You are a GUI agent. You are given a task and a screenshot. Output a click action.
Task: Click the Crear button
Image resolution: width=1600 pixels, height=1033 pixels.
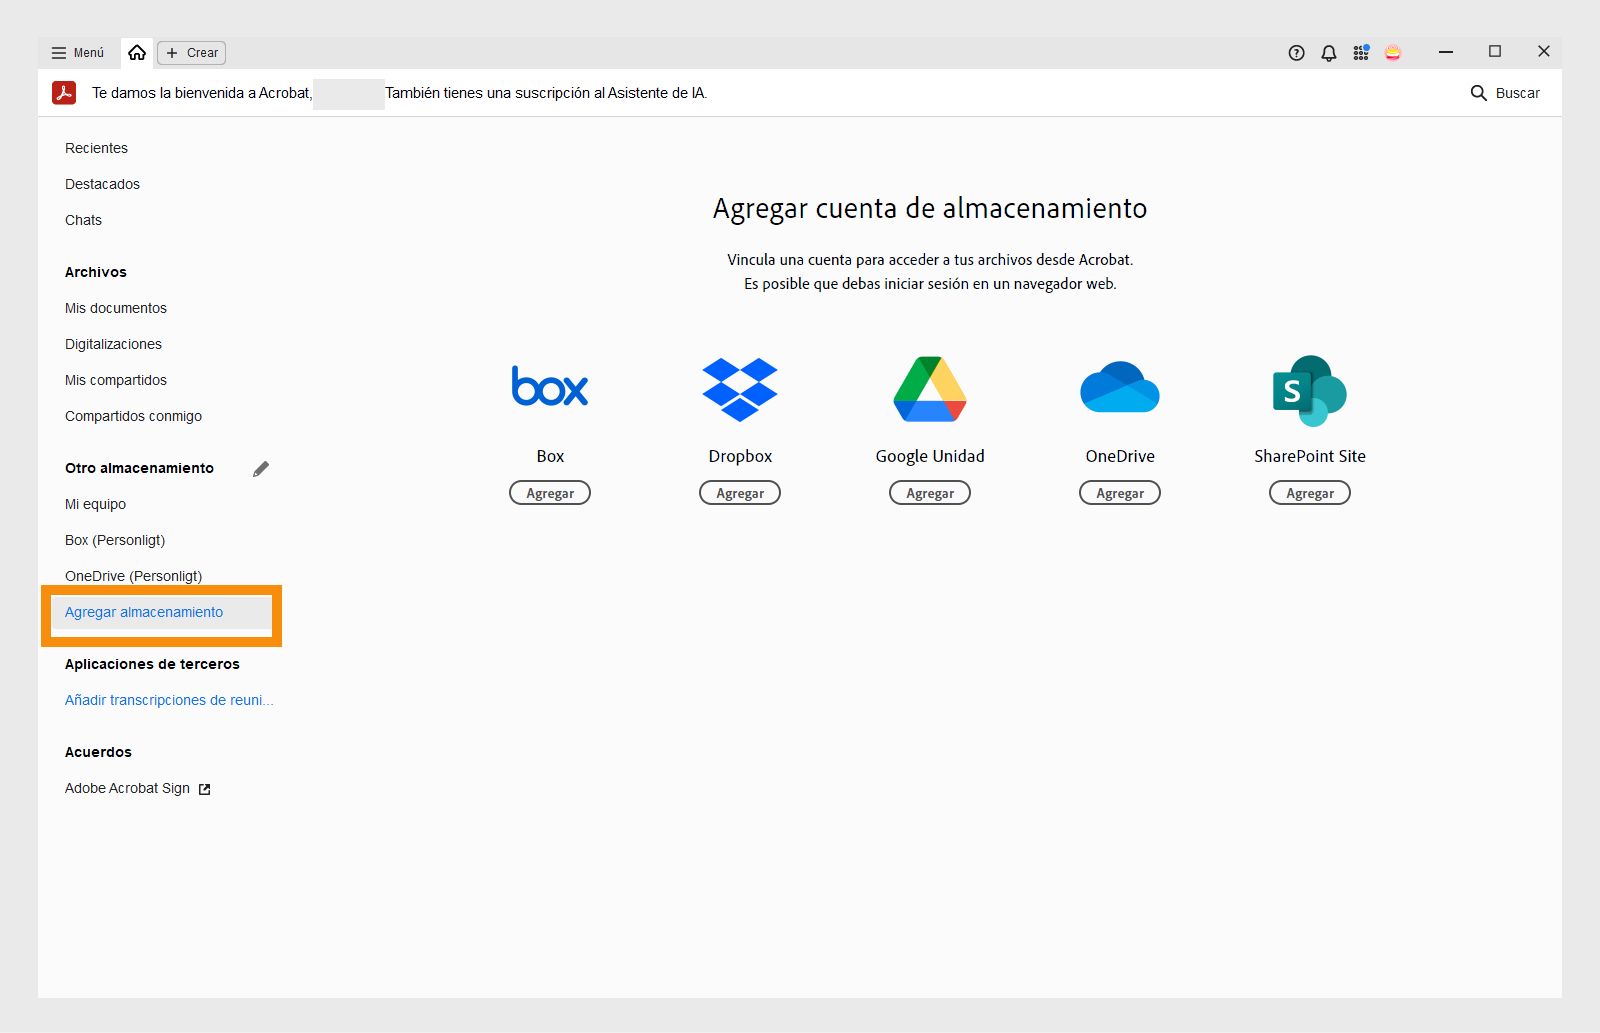click(x=191, y=52)
